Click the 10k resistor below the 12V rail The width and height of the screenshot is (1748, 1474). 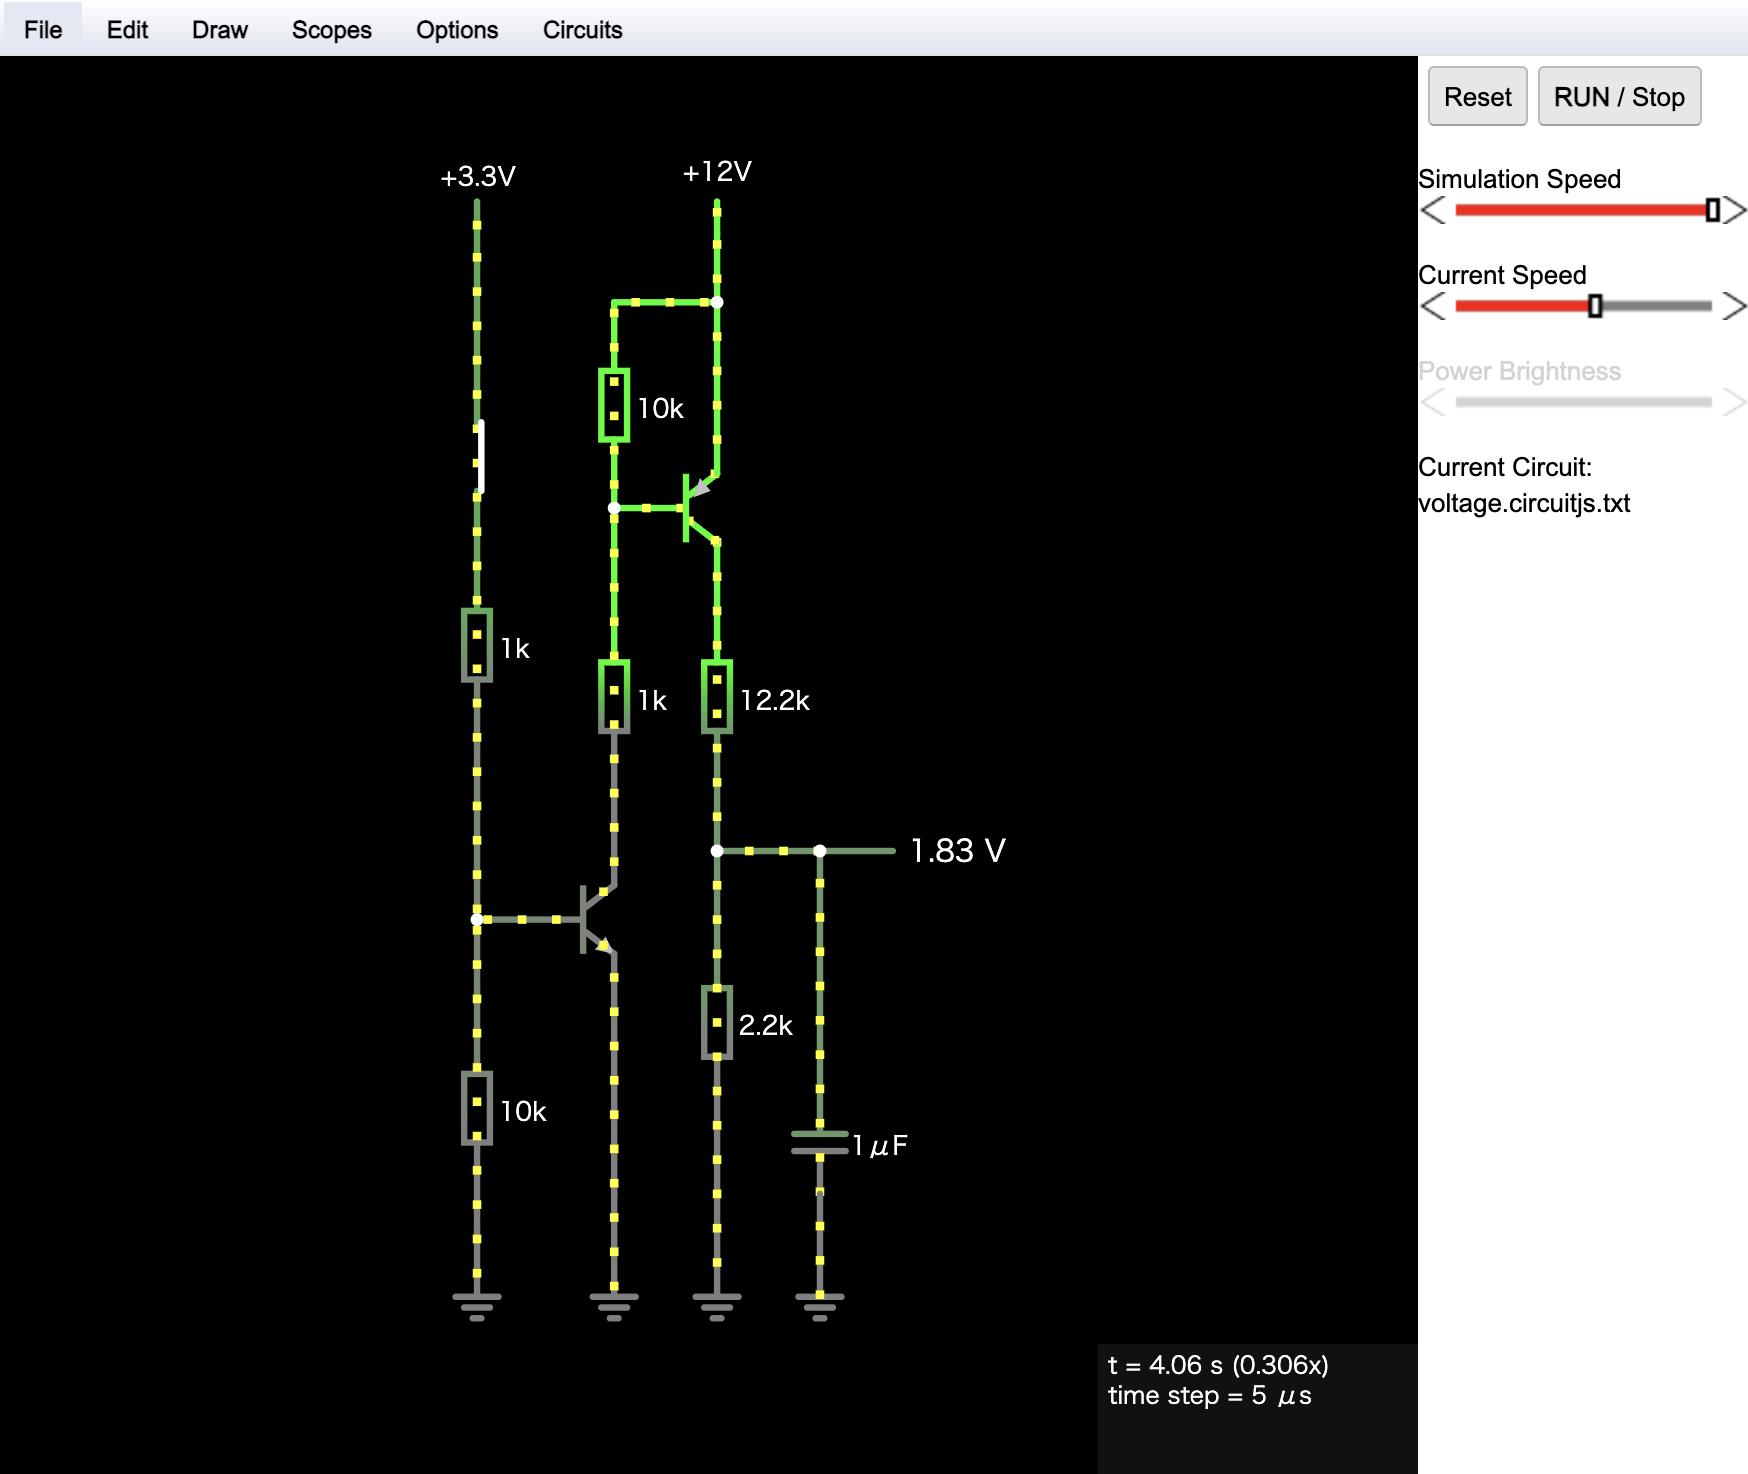(x=614, y=405)
